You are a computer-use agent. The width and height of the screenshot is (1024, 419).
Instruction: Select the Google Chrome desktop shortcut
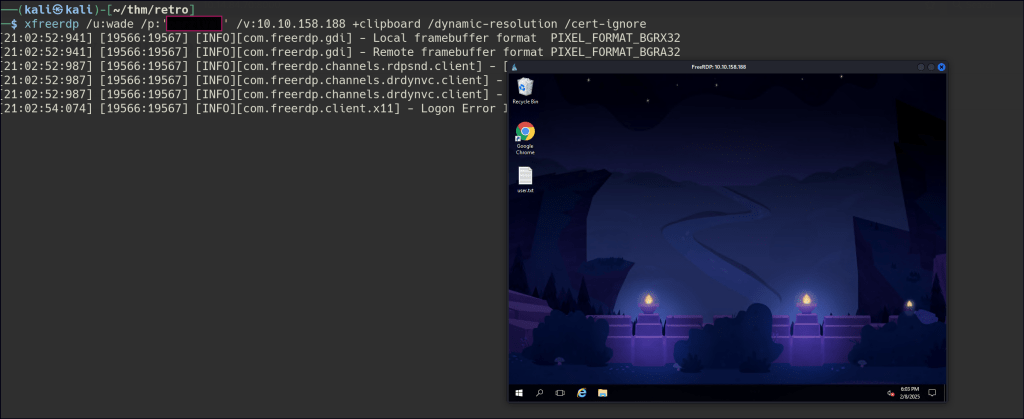[525, 137]
